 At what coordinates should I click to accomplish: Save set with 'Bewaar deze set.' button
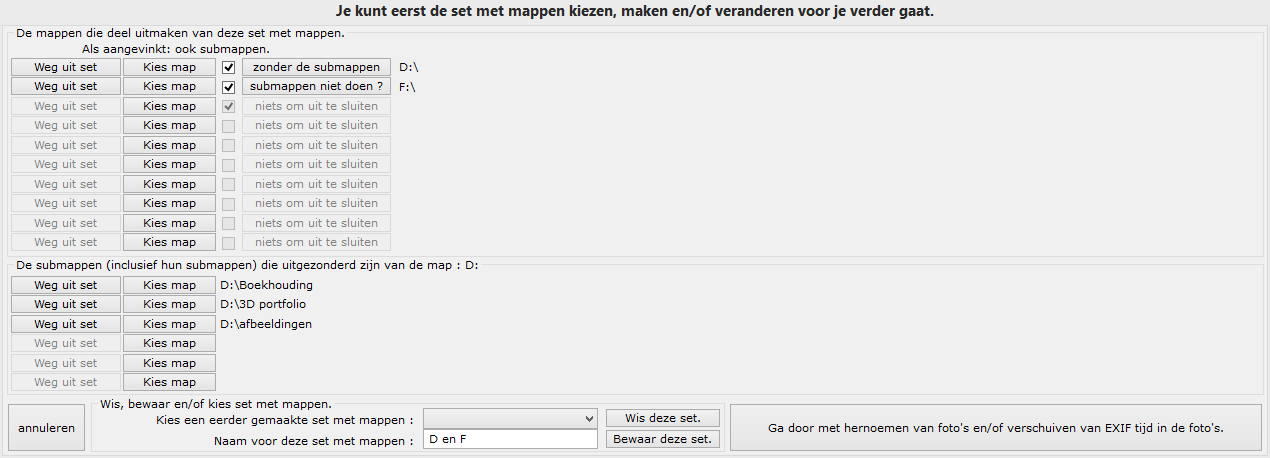(x=663, y=439)
